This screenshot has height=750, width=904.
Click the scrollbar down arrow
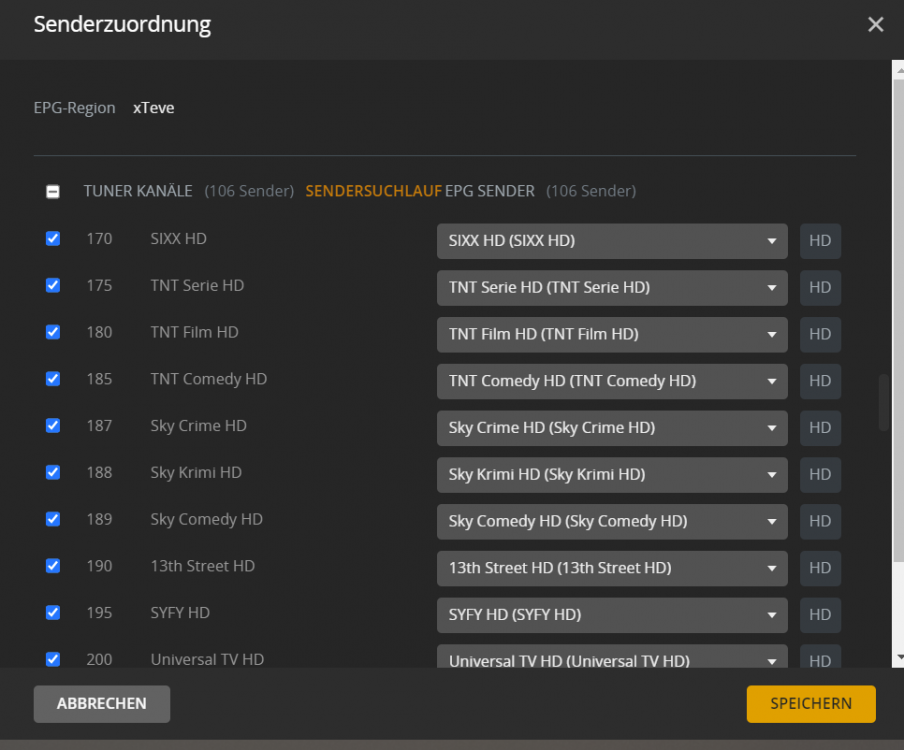pyautogui.click(x=899, y=657)
